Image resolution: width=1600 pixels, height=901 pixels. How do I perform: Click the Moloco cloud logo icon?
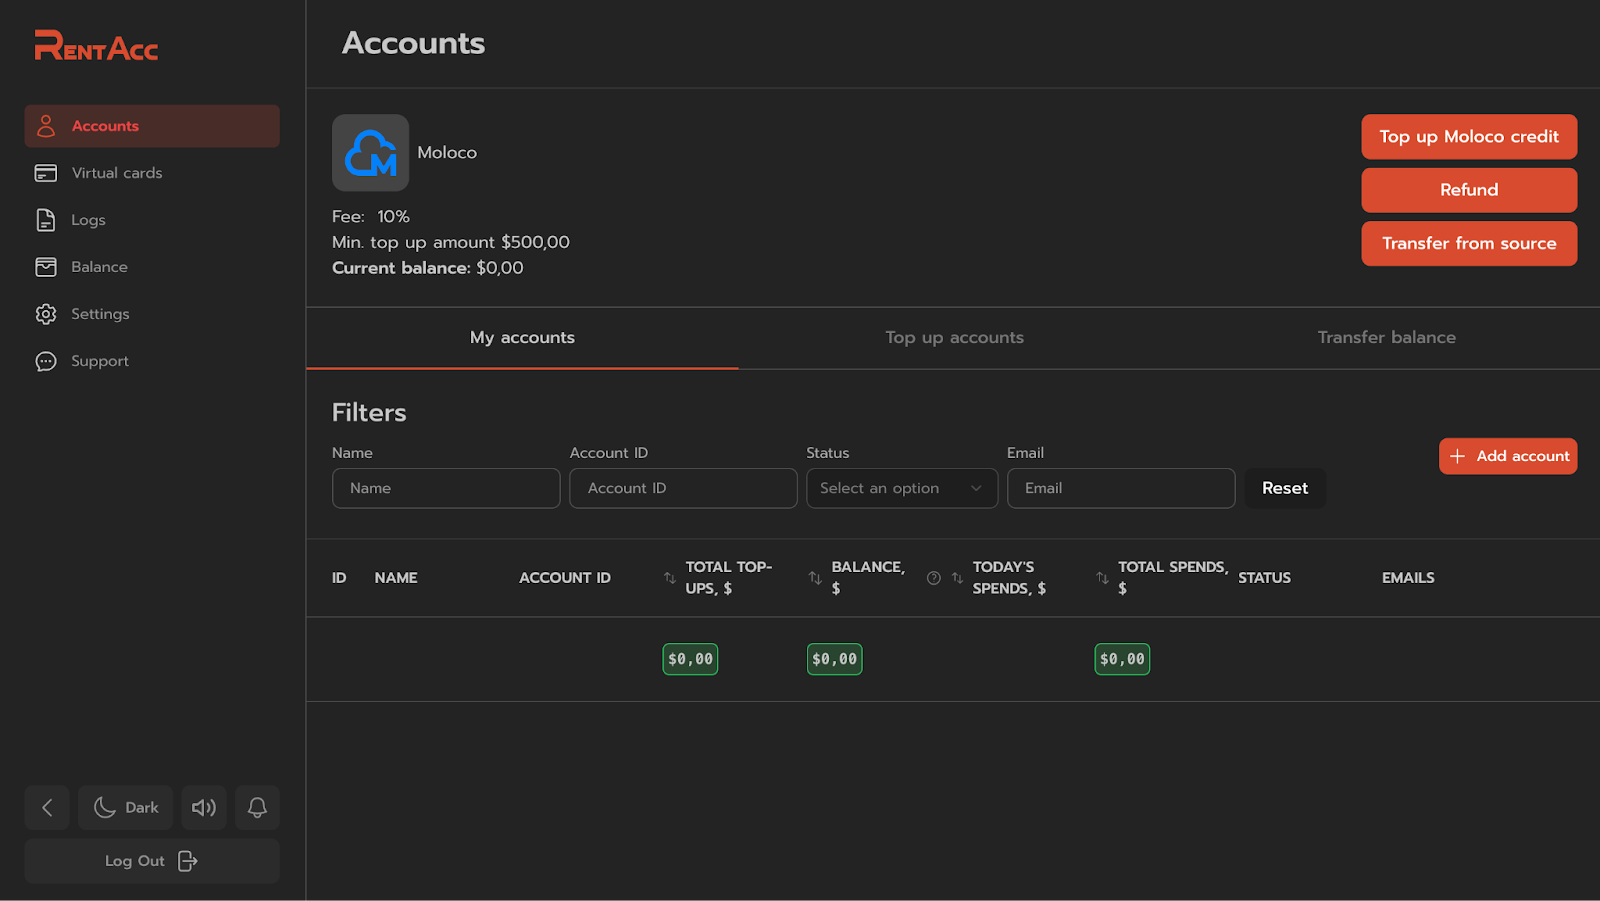tap(371, 153)
